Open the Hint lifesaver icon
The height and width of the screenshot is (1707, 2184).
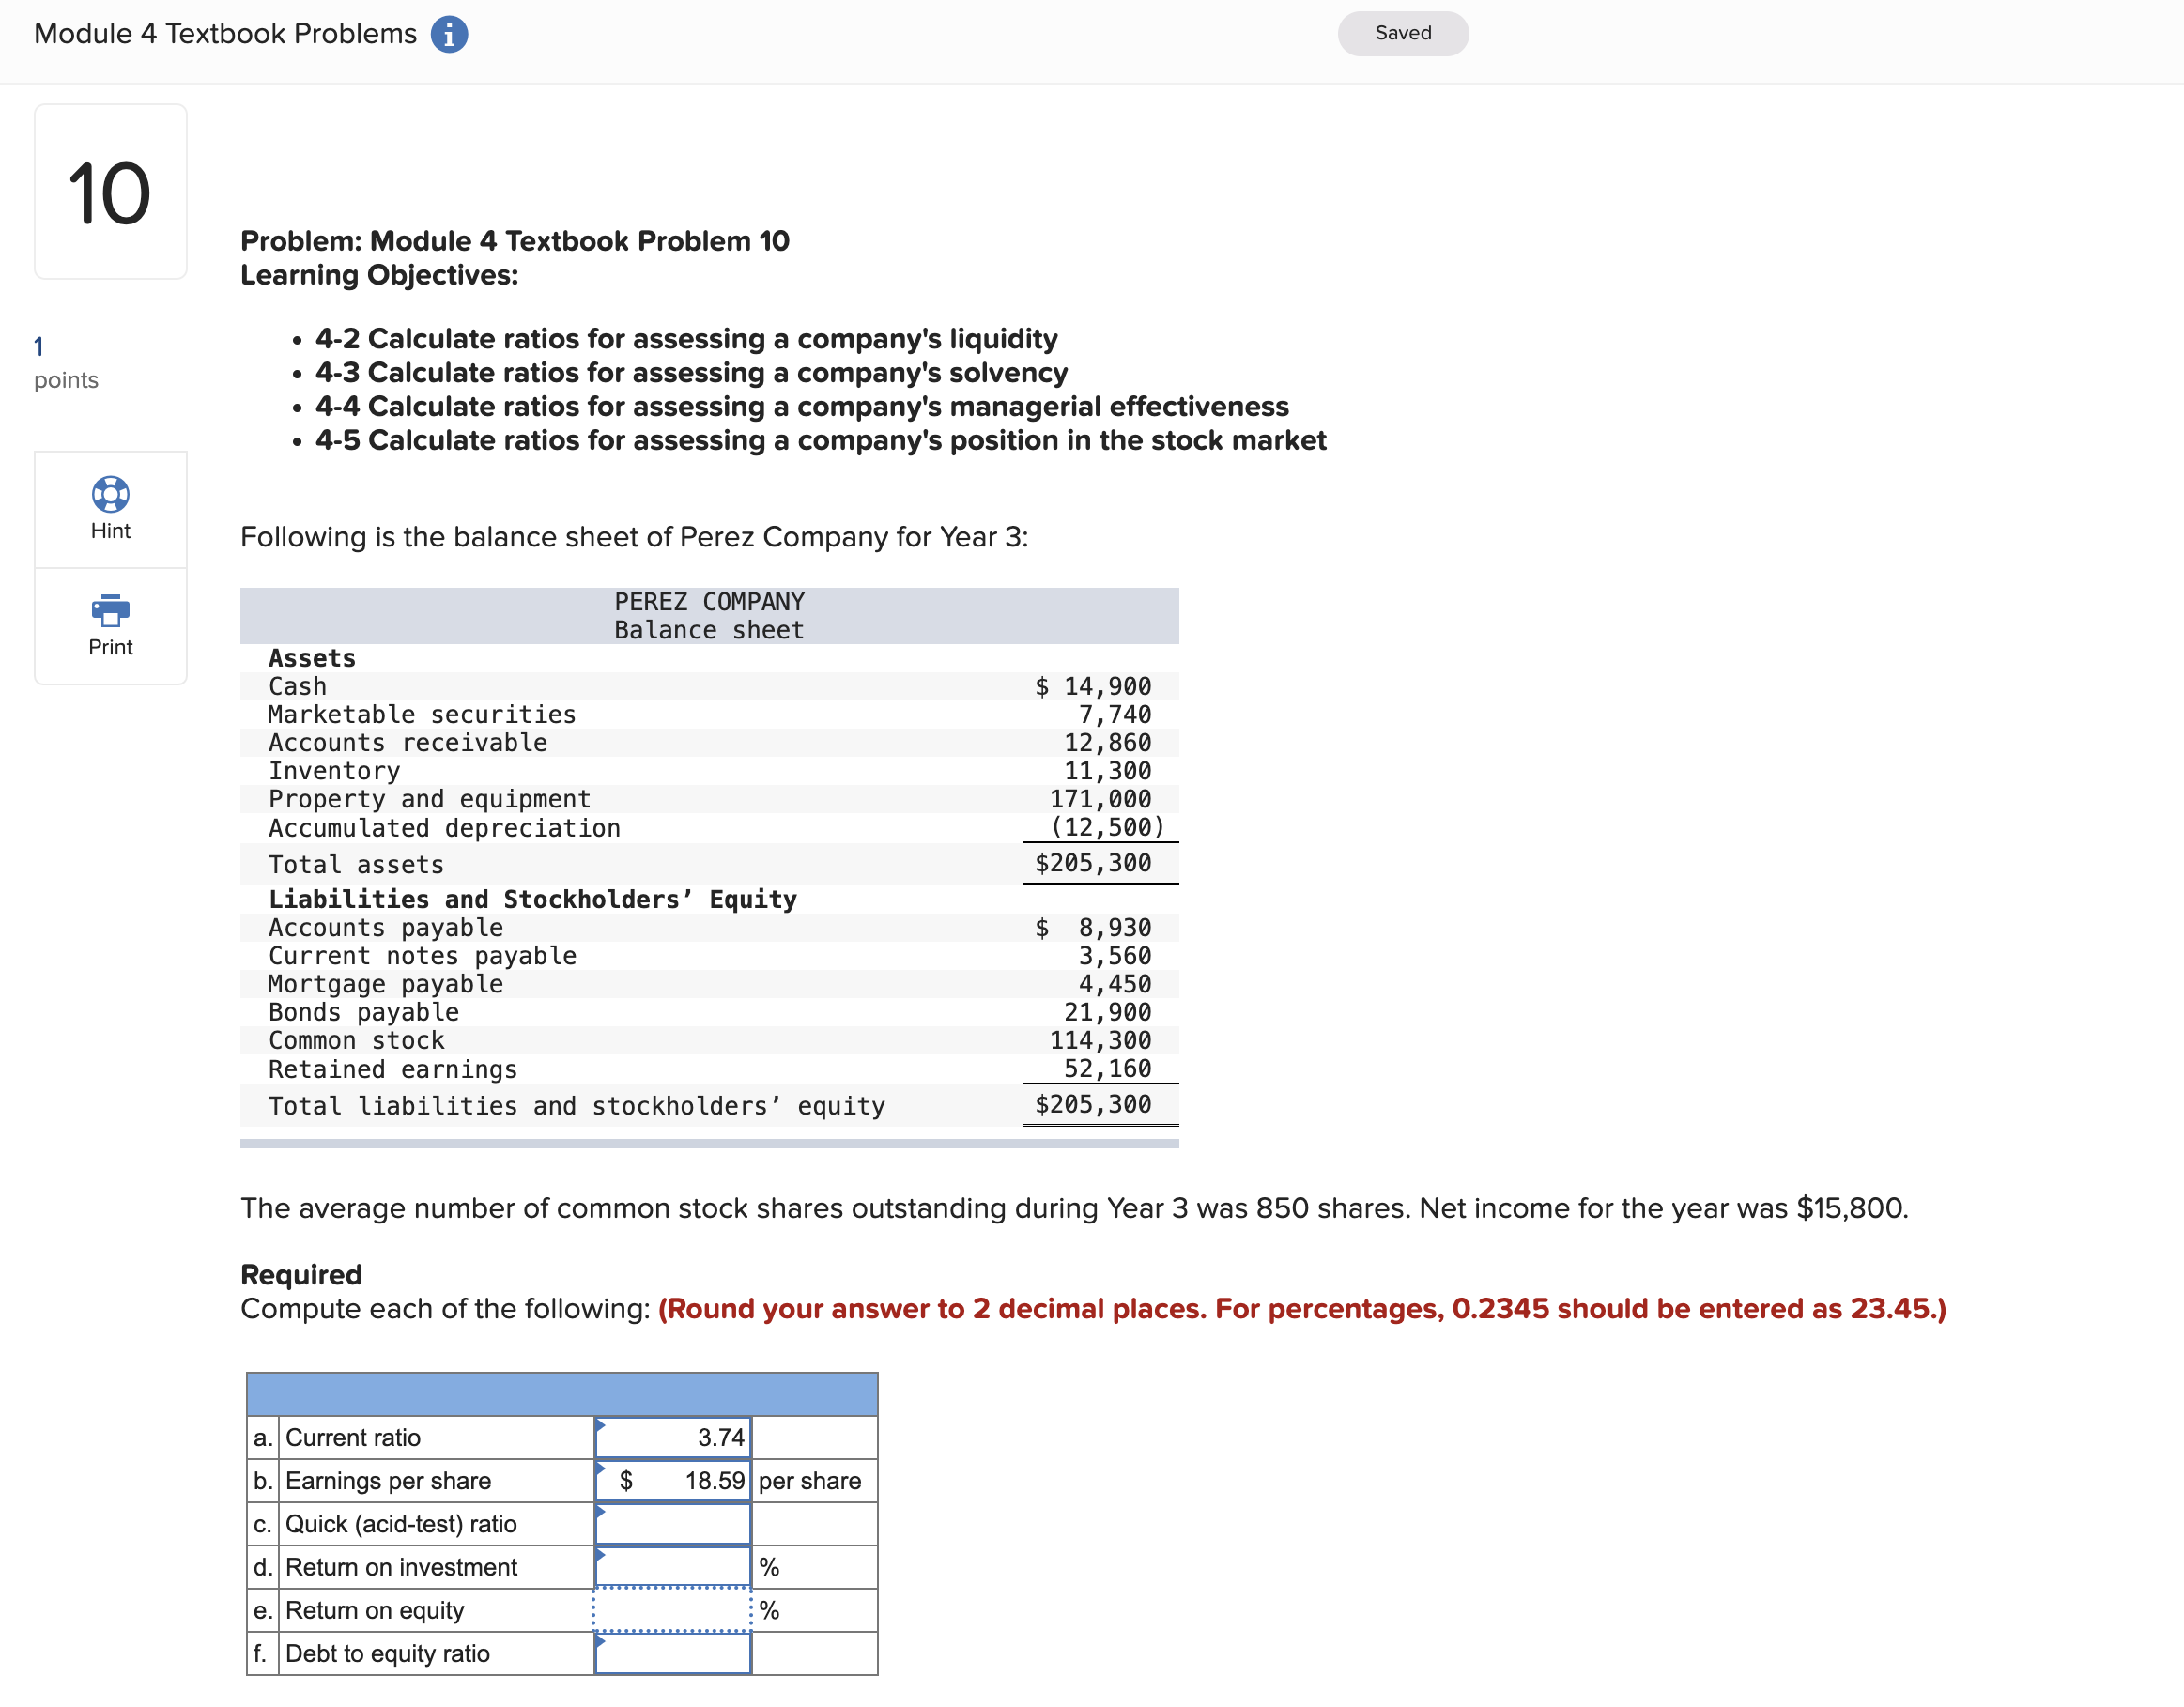click(110, 493)
